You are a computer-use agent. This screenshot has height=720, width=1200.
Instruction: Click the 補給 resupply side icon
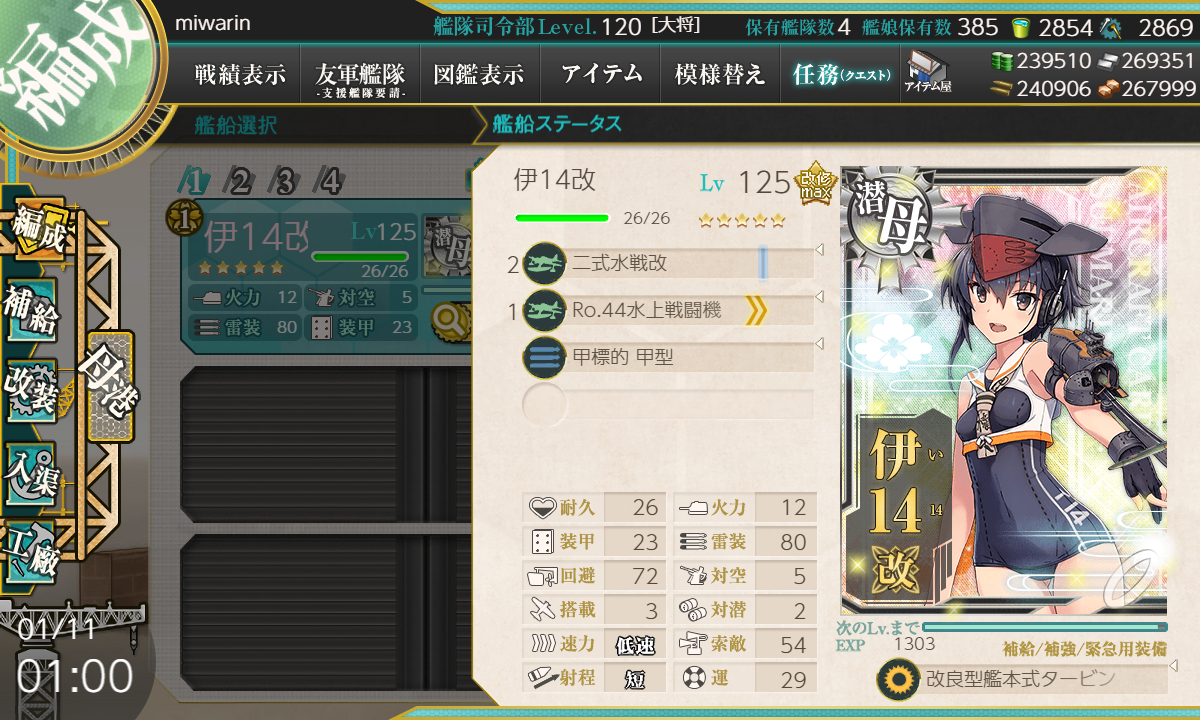[31, 310]
